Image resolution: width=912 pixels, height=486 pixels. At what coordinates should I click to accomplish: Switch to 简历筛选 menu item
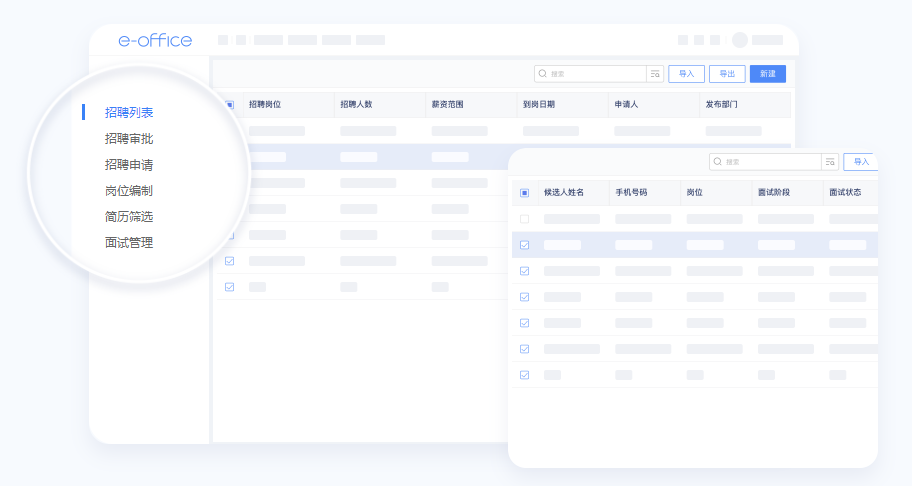tap(129, 217)
